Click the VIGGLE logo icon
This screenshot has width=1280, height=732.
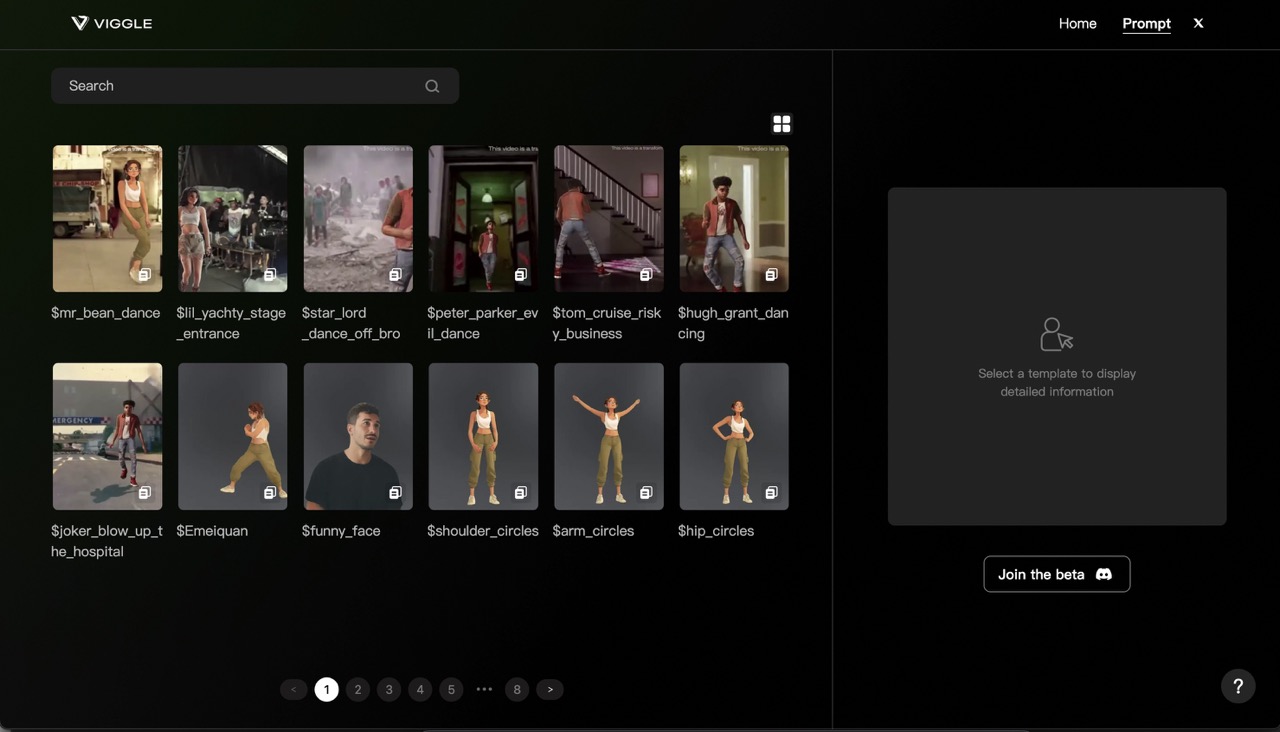80,22
